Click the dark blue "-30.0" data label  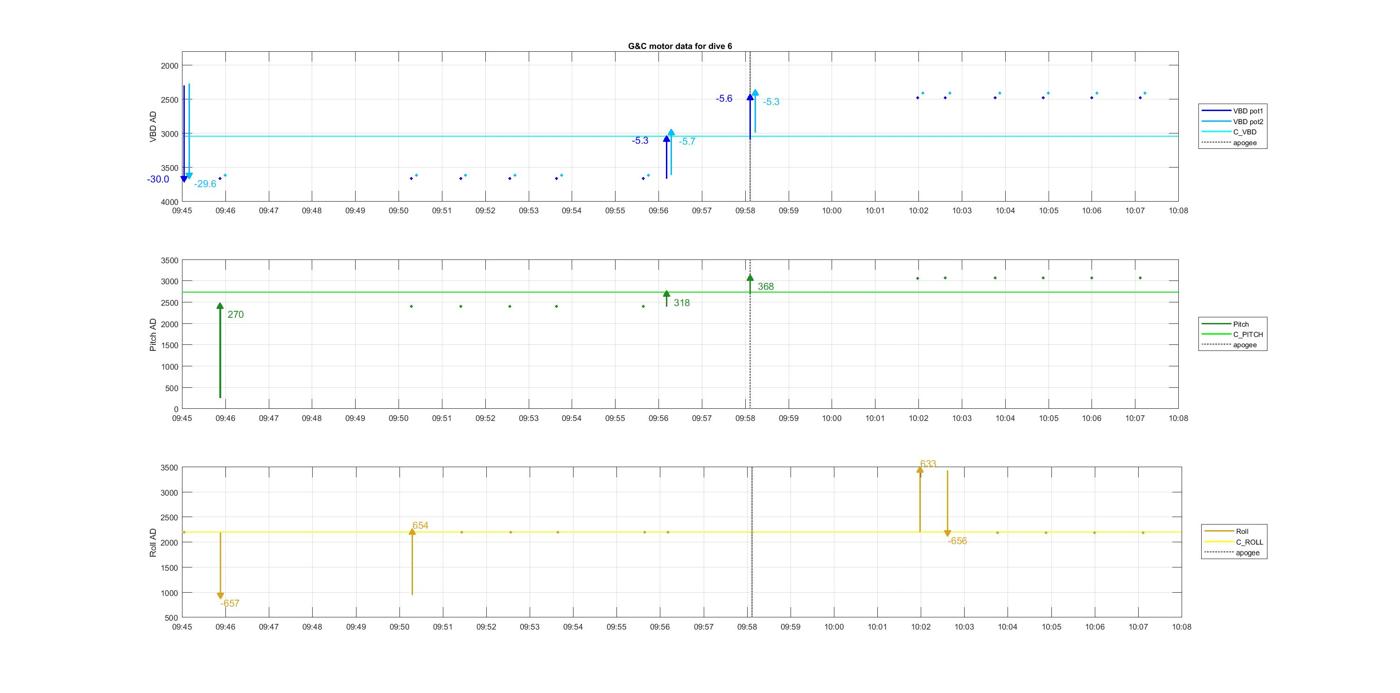pyautogui.click(x=158, y=180)
